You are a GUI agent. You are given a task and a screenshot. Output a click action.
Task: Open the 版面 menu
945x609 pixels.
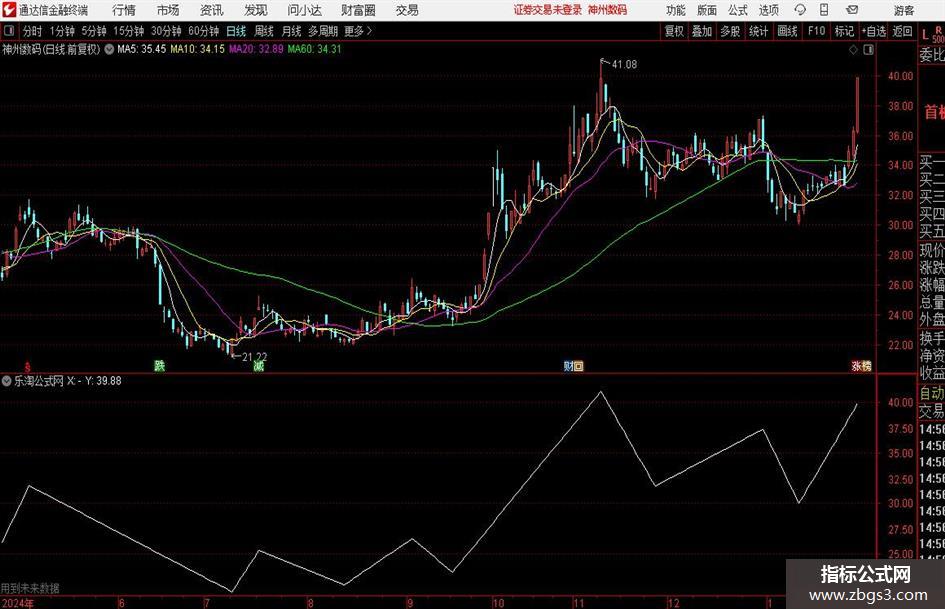tap(706, 10)
